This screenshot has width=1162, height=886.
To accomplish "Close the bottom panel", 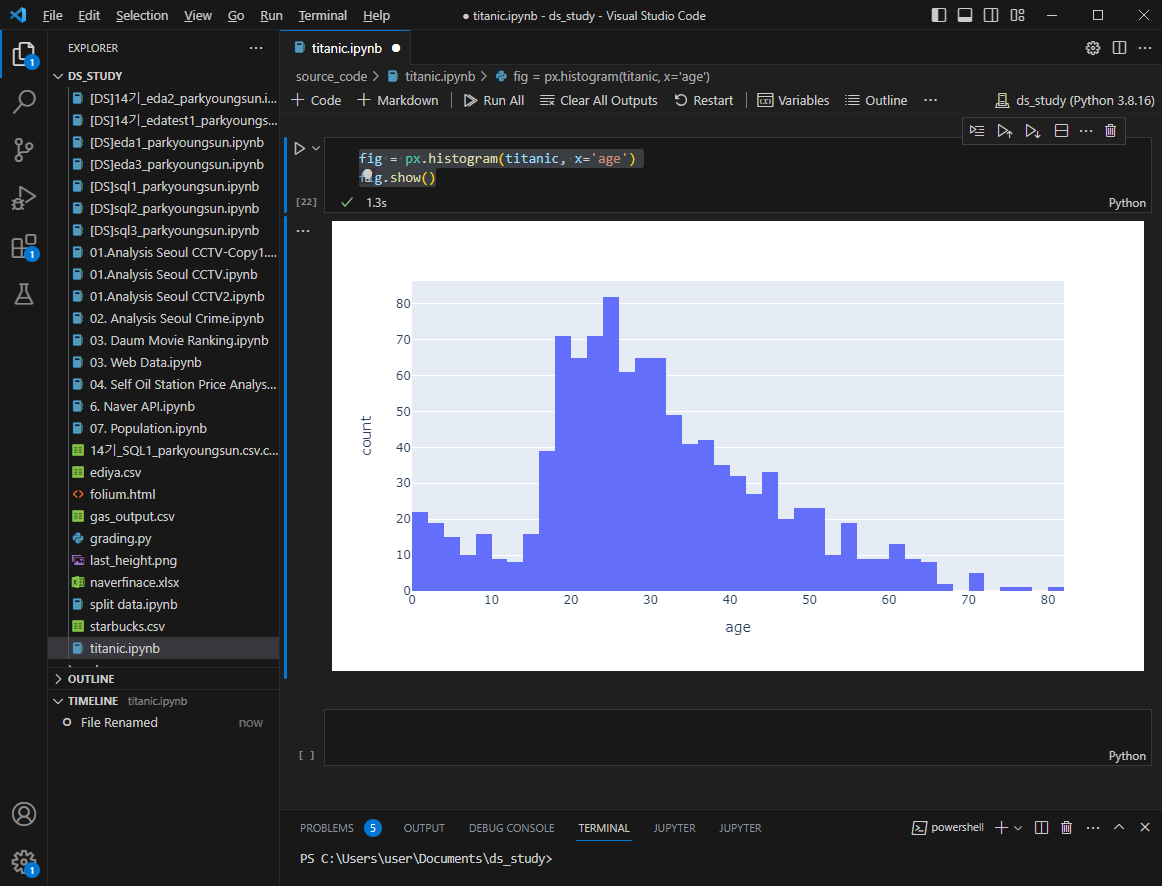I will pyautogui.click(x=1145, y=827).
